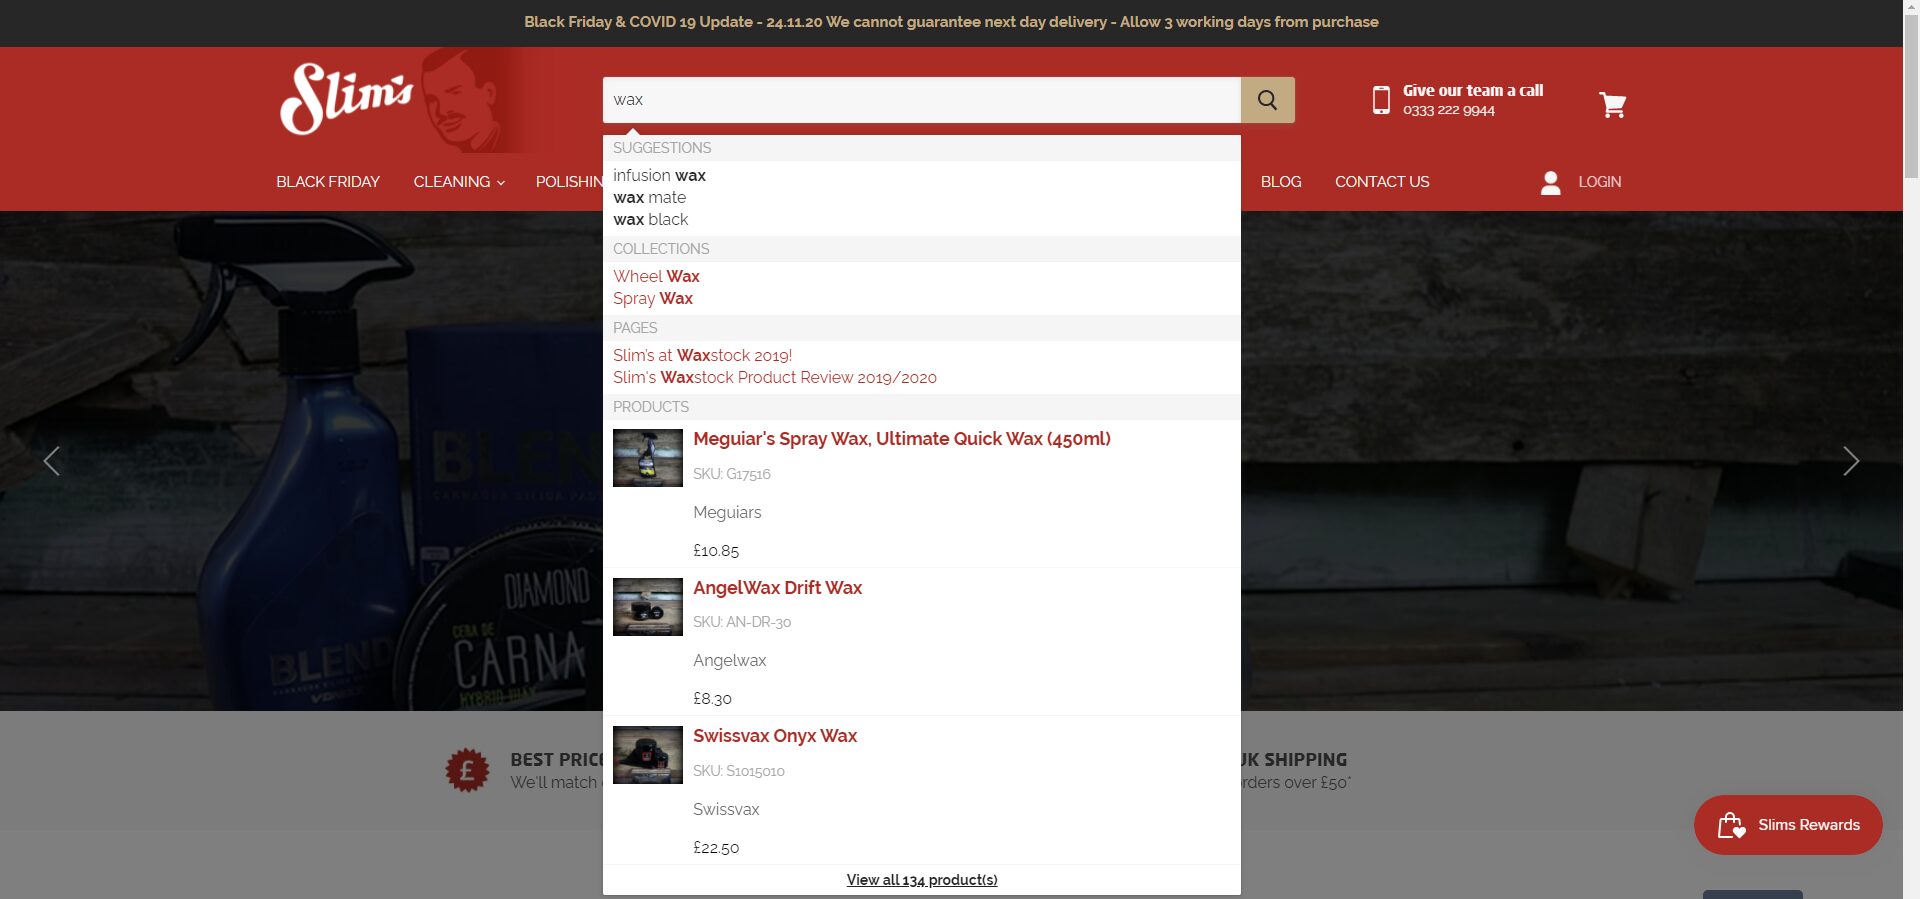Click Meguiar's Spray Wax thumbnail
The image size is (1920, 899).
tap(648, 458)
